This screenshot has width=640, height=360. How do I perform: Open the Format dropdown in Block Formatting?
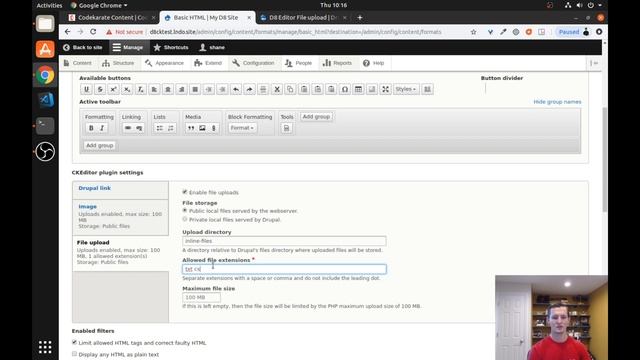point(242,128)
